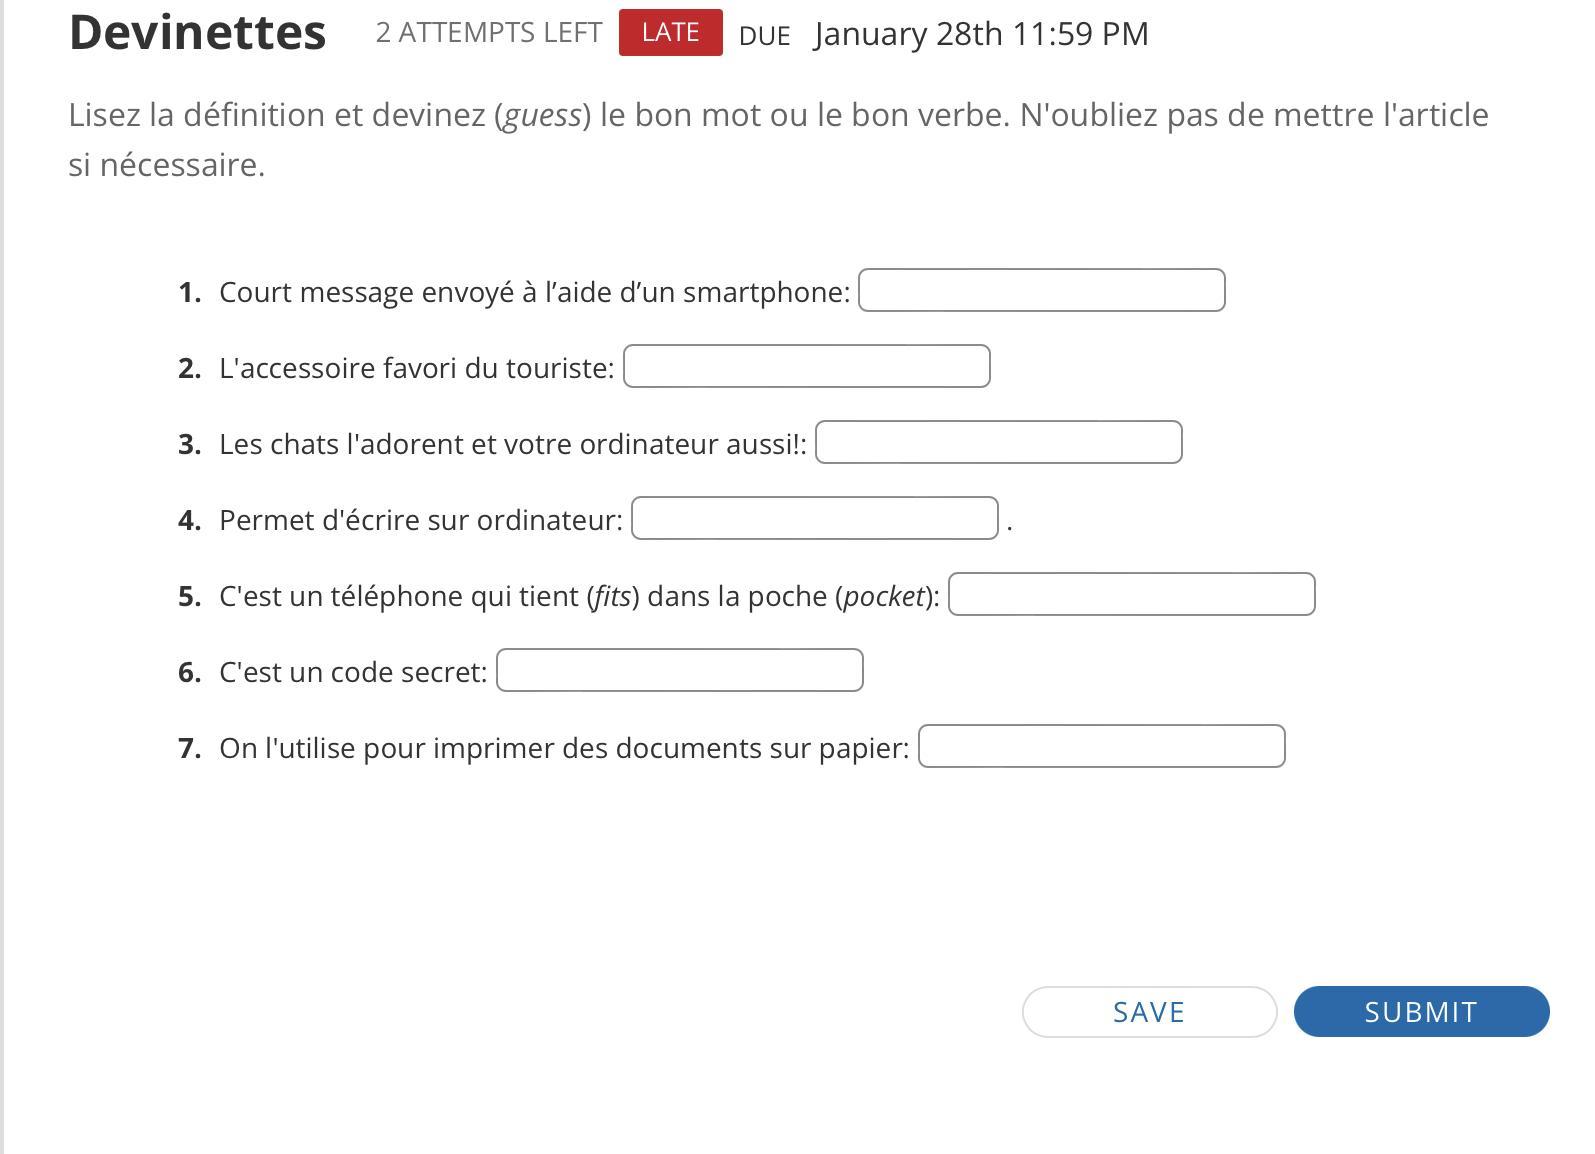Click the 'Permet d'écrire sur ordinateur' answer field

click(814, 518)
